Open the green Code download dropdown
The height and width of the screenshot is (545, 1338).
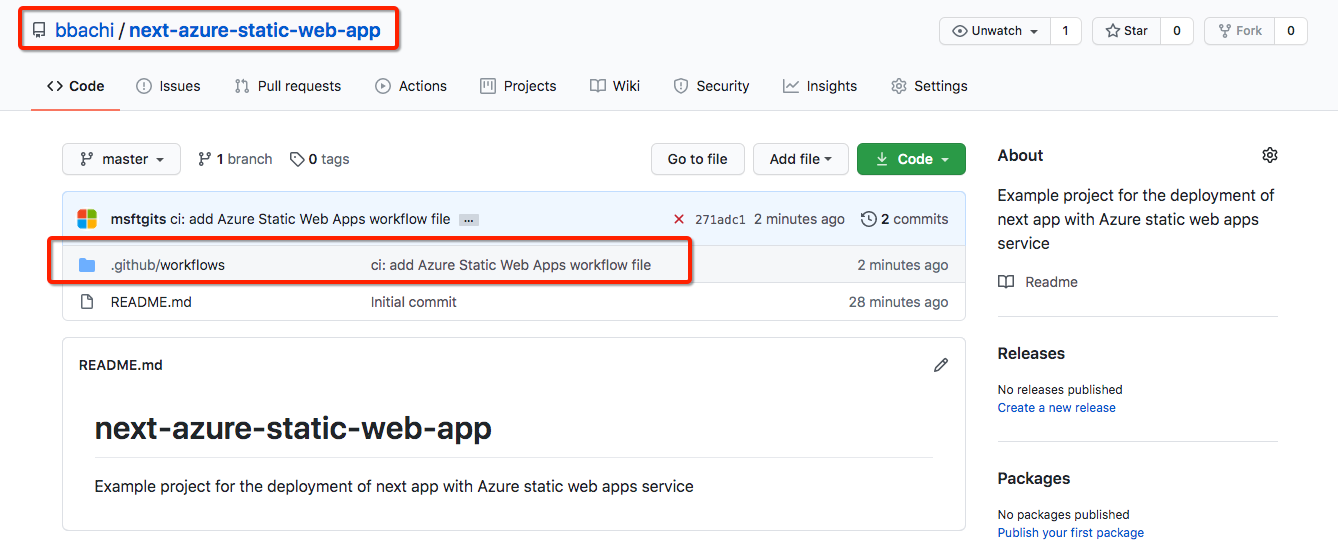(911, 159)
